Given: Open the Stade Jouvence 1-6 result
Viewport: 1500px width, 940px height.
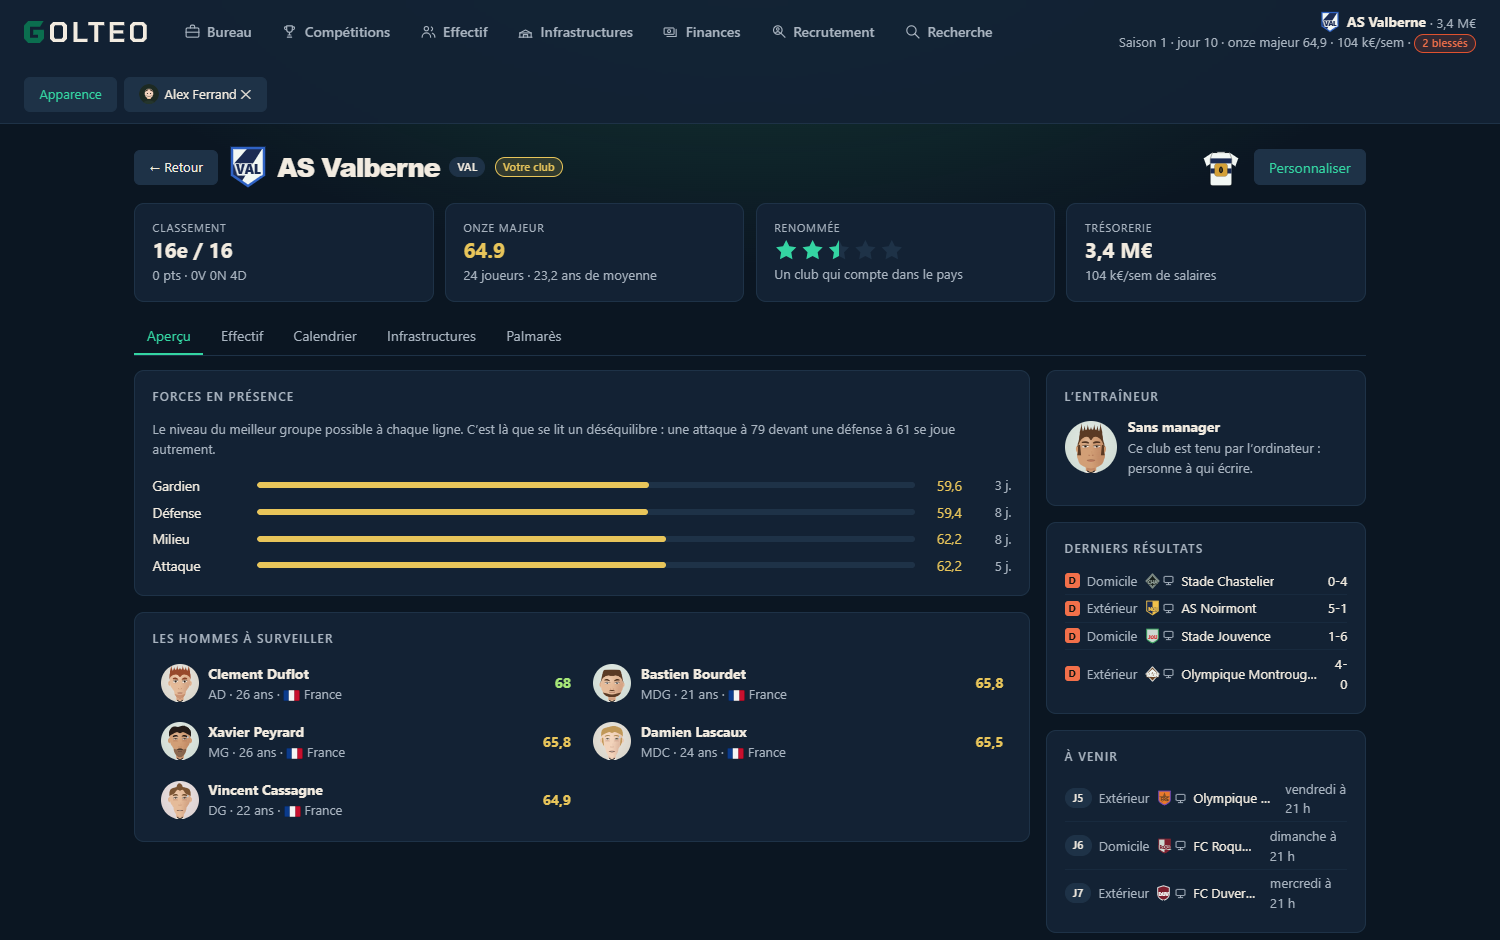Looking at the screenshot, I should 1206,636.
